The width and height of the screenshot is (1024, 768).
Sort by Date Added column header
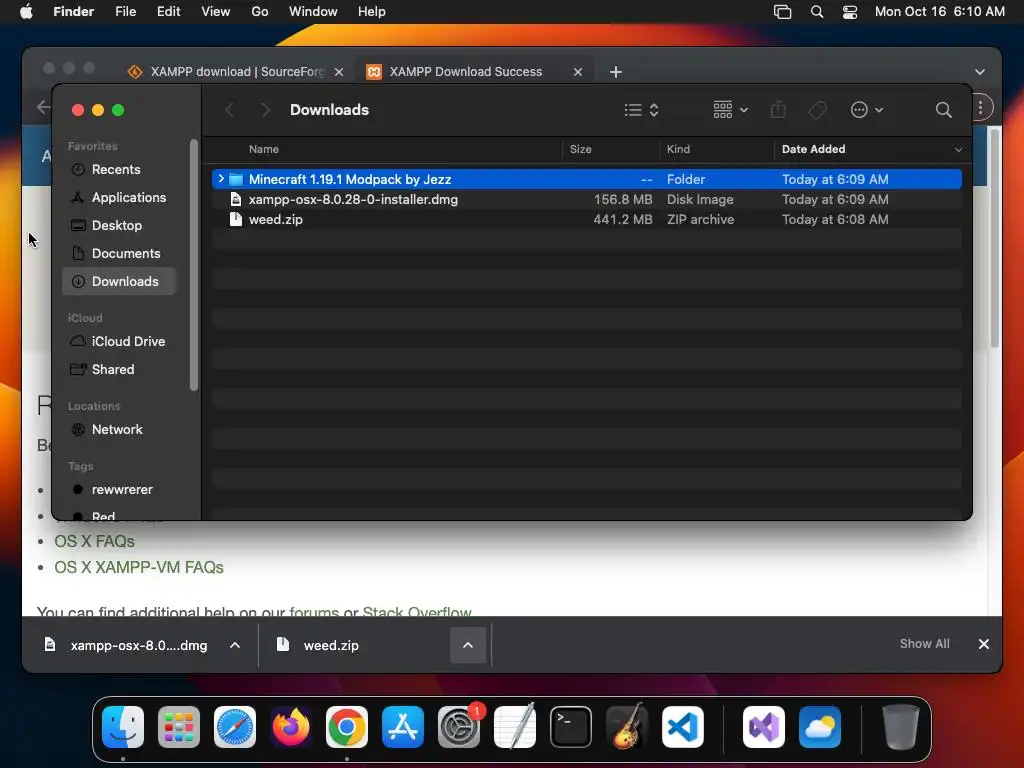coord(813,149)
